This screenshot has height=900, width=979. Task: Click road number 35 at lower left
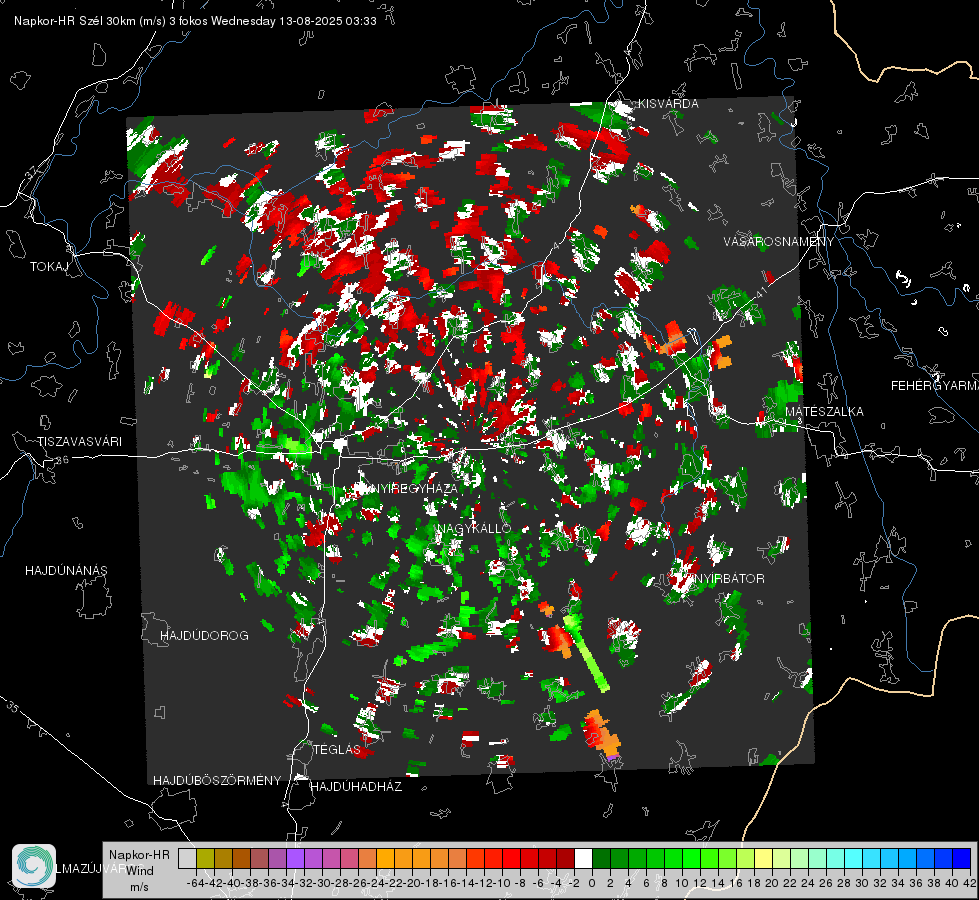click(12, 706)
